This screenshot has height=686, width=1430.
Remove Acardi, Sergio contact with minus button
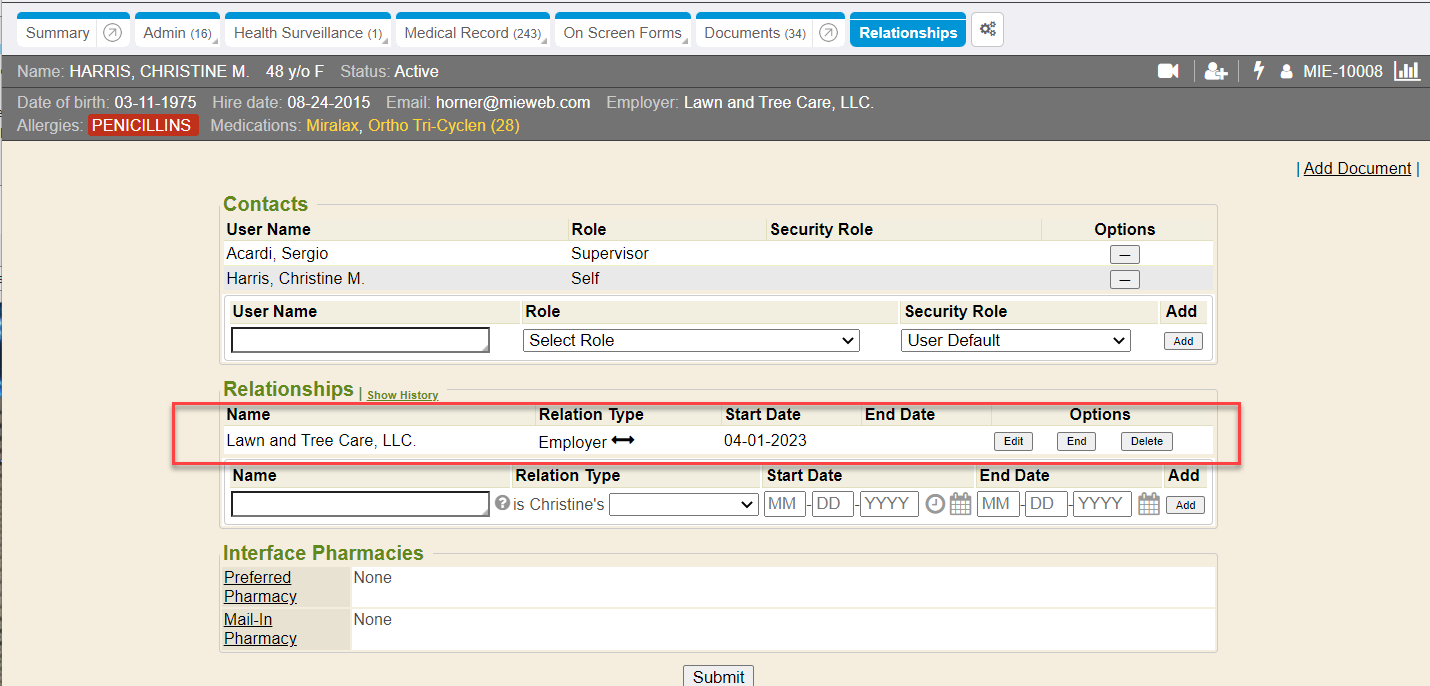coord(1124,254)
